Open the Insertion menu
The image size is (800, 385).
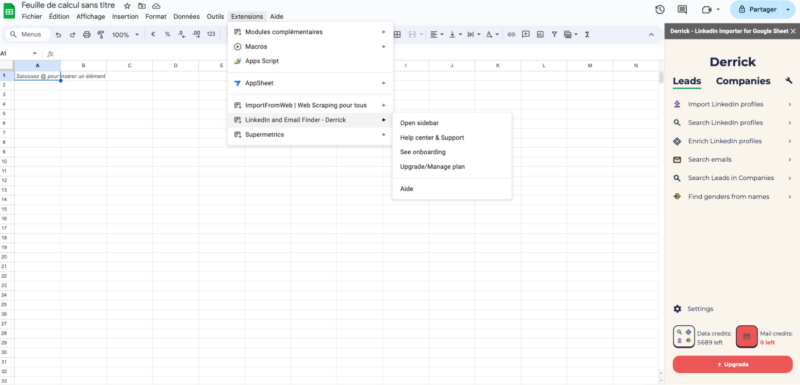[x=125, y=16]
